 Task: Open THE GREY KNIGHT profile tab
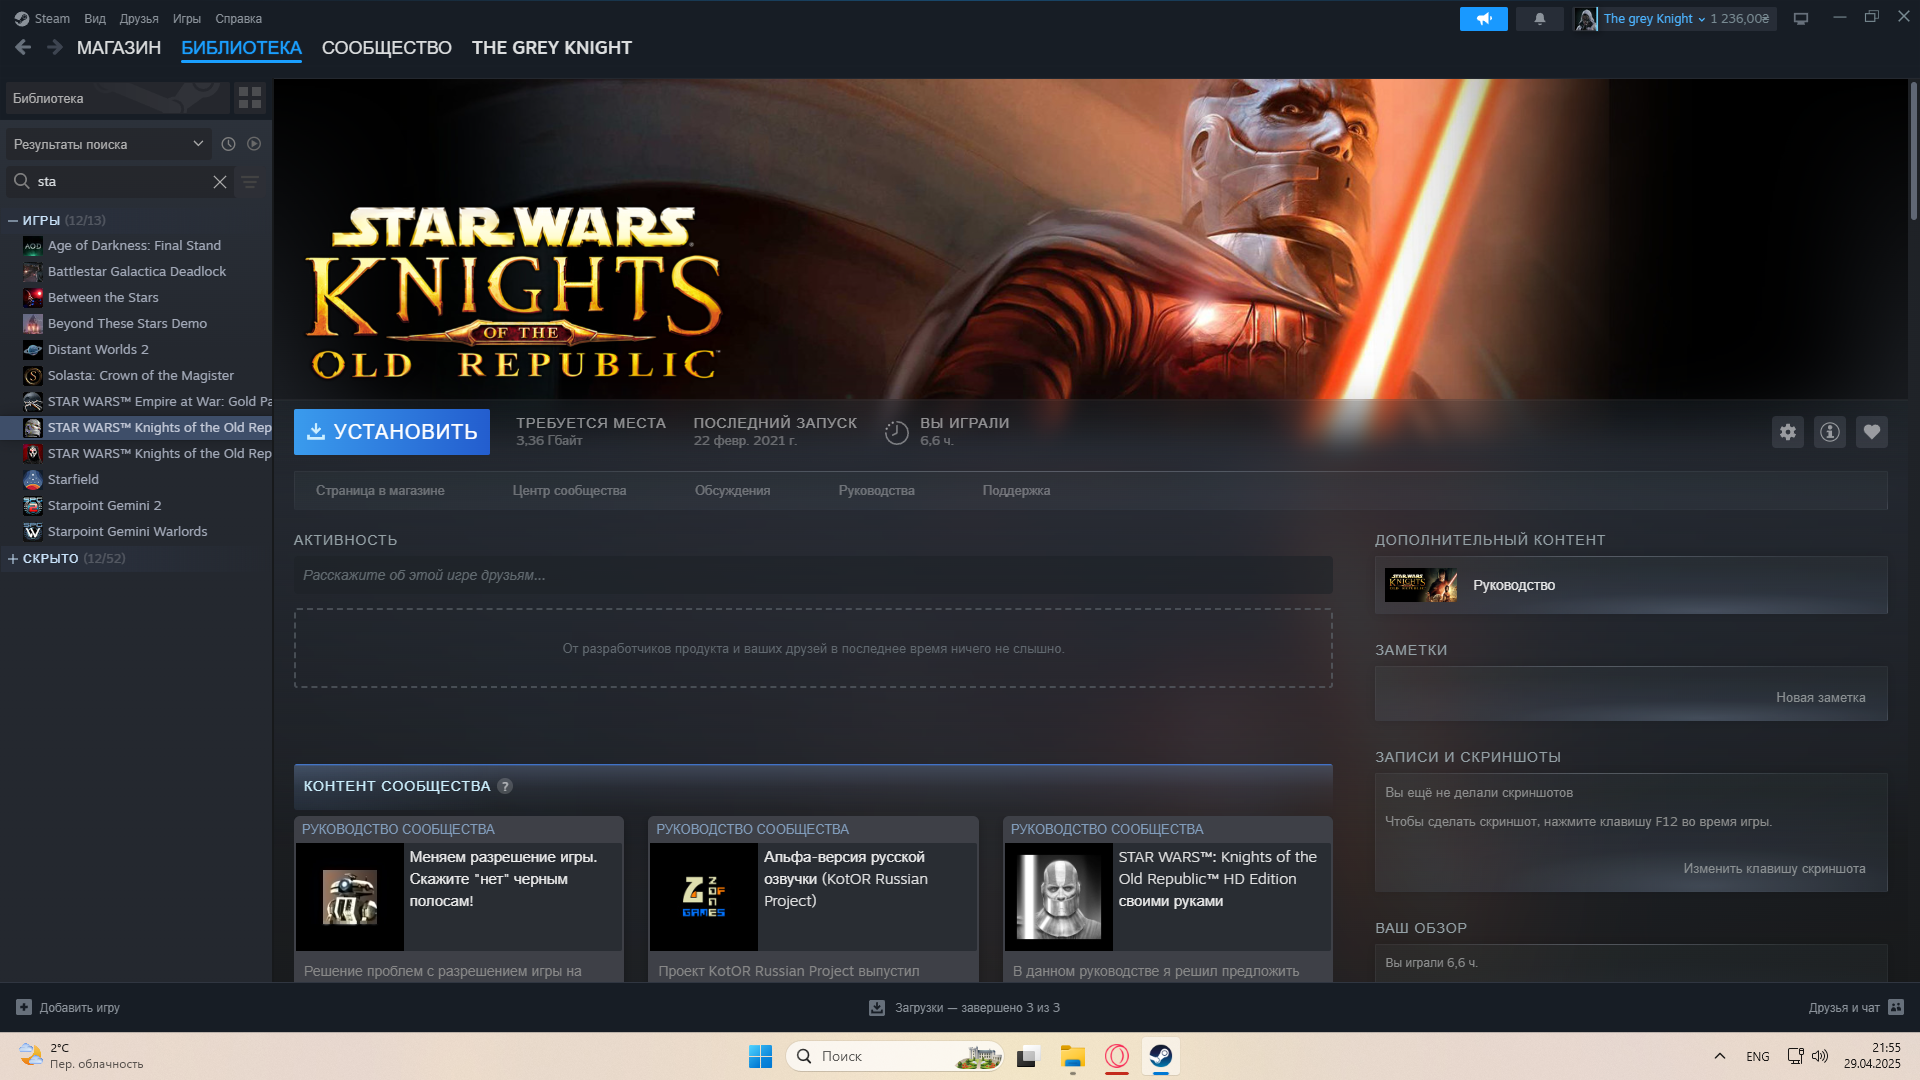552,48
